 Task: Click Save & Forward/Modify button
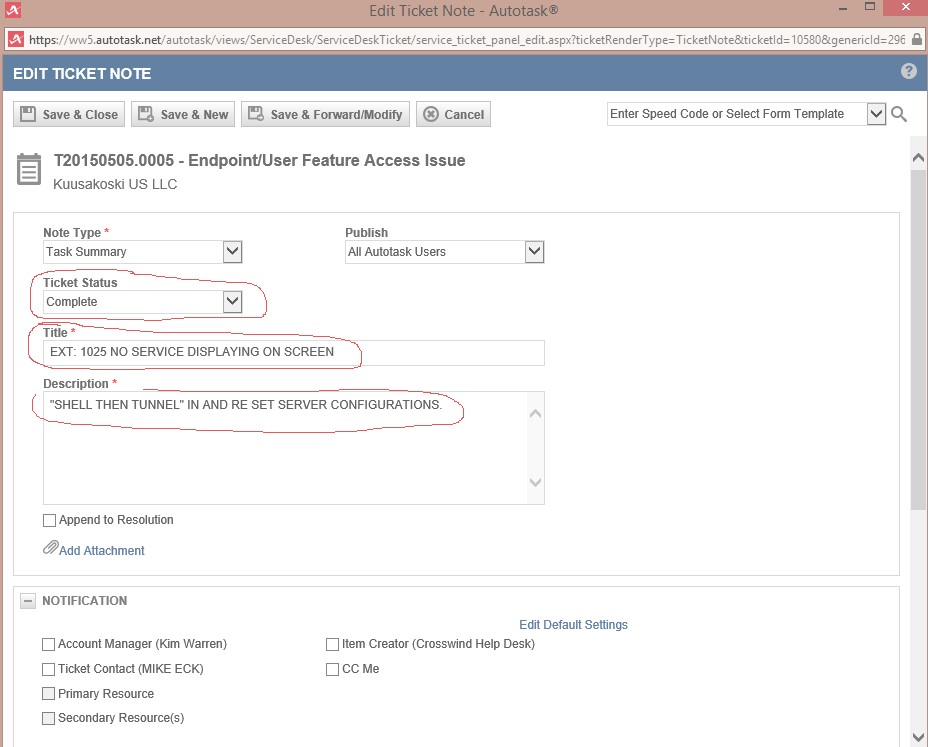[x=326, y=115]
